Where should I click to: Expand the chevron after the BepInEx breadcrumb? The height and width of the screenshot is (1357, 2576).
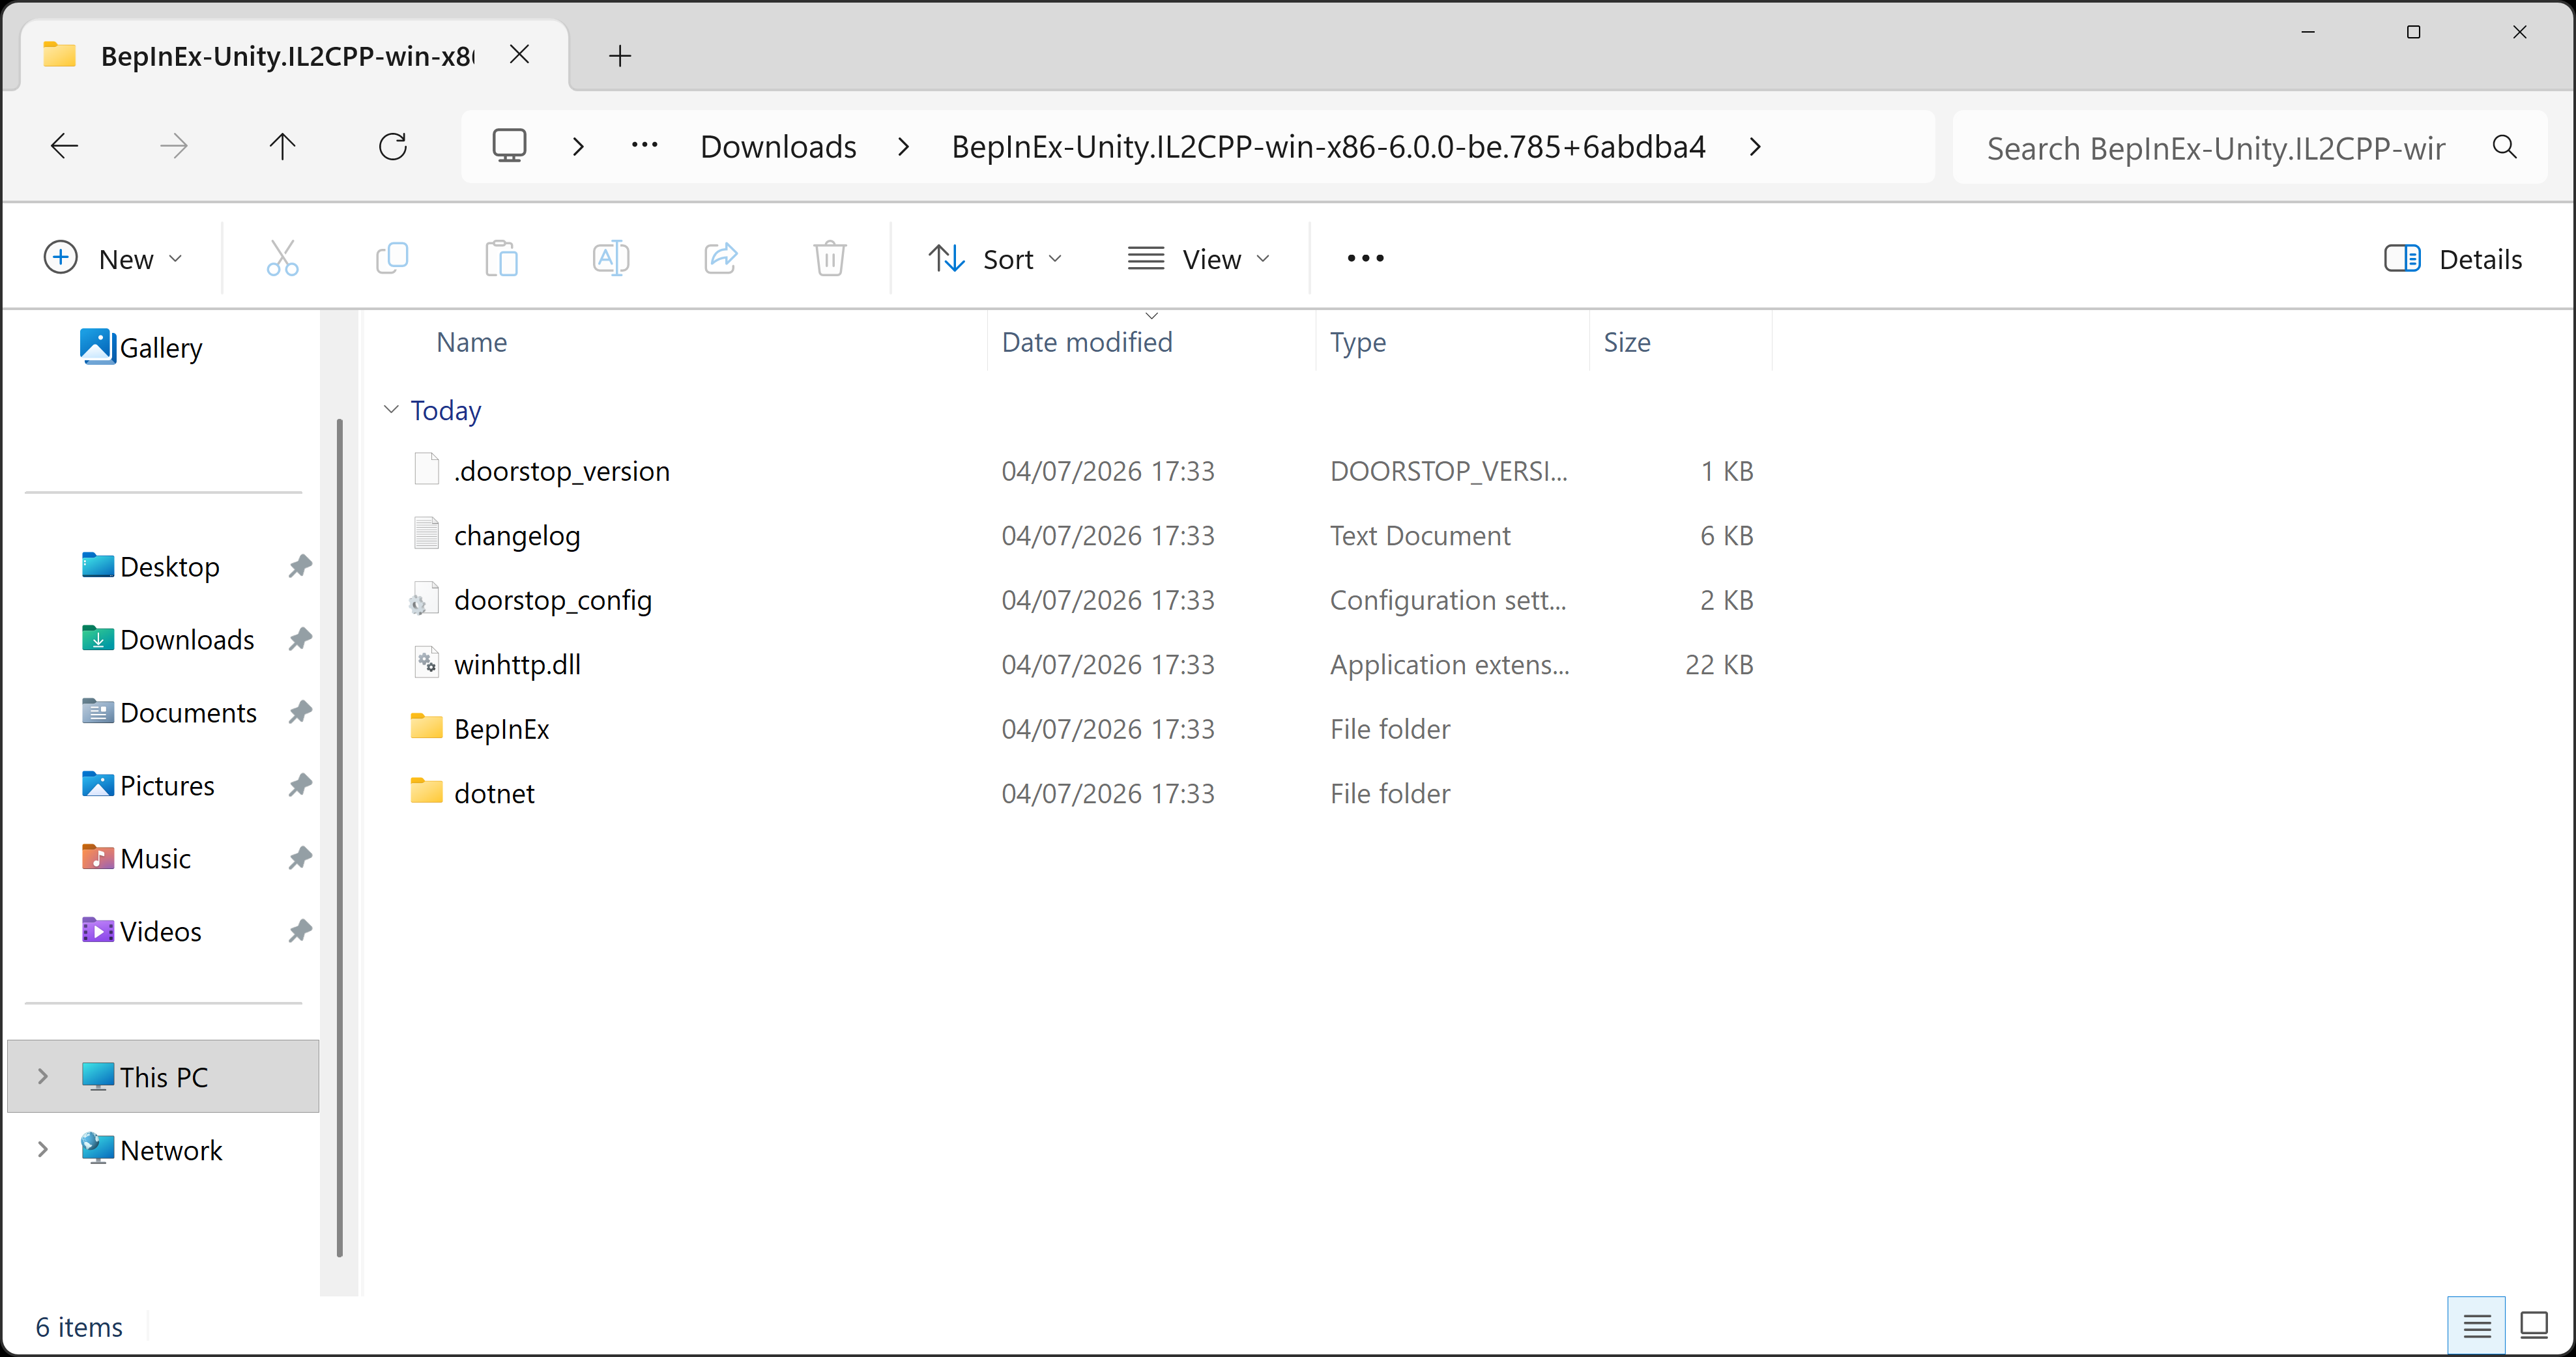coord(1755,147)
